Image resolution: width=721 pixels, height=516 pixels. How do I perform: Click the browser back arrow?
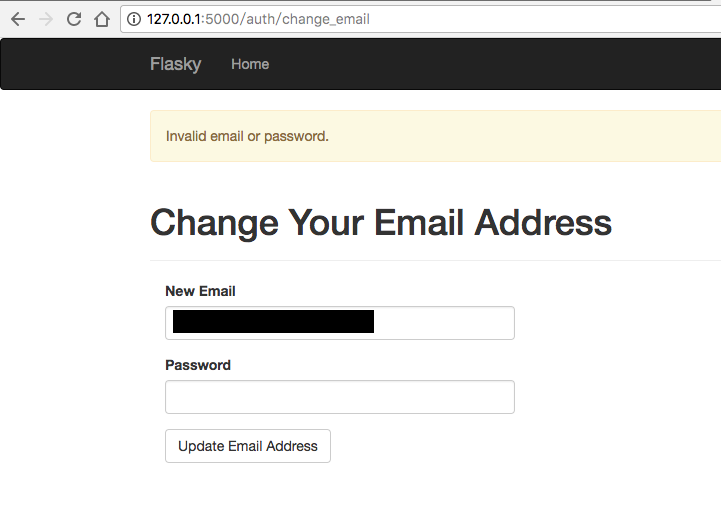(x=17, y=19)
